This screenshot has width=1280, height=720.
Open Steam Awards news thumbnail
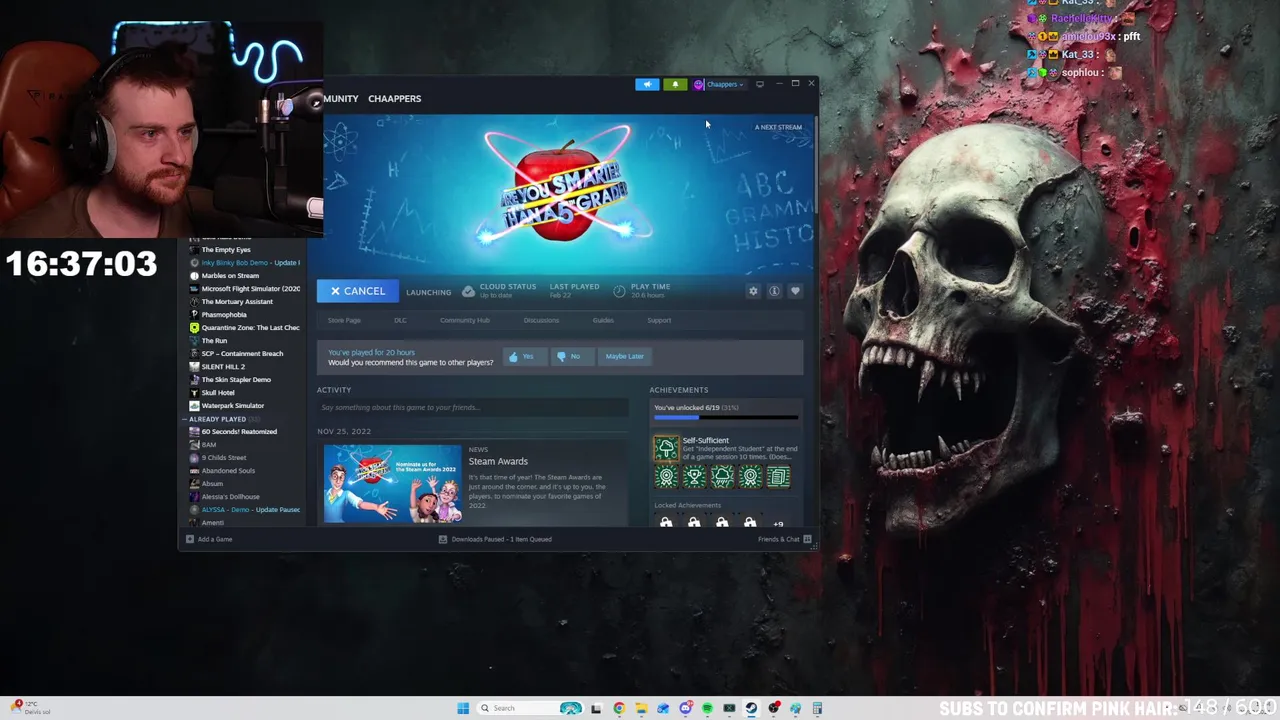point(392,484)
